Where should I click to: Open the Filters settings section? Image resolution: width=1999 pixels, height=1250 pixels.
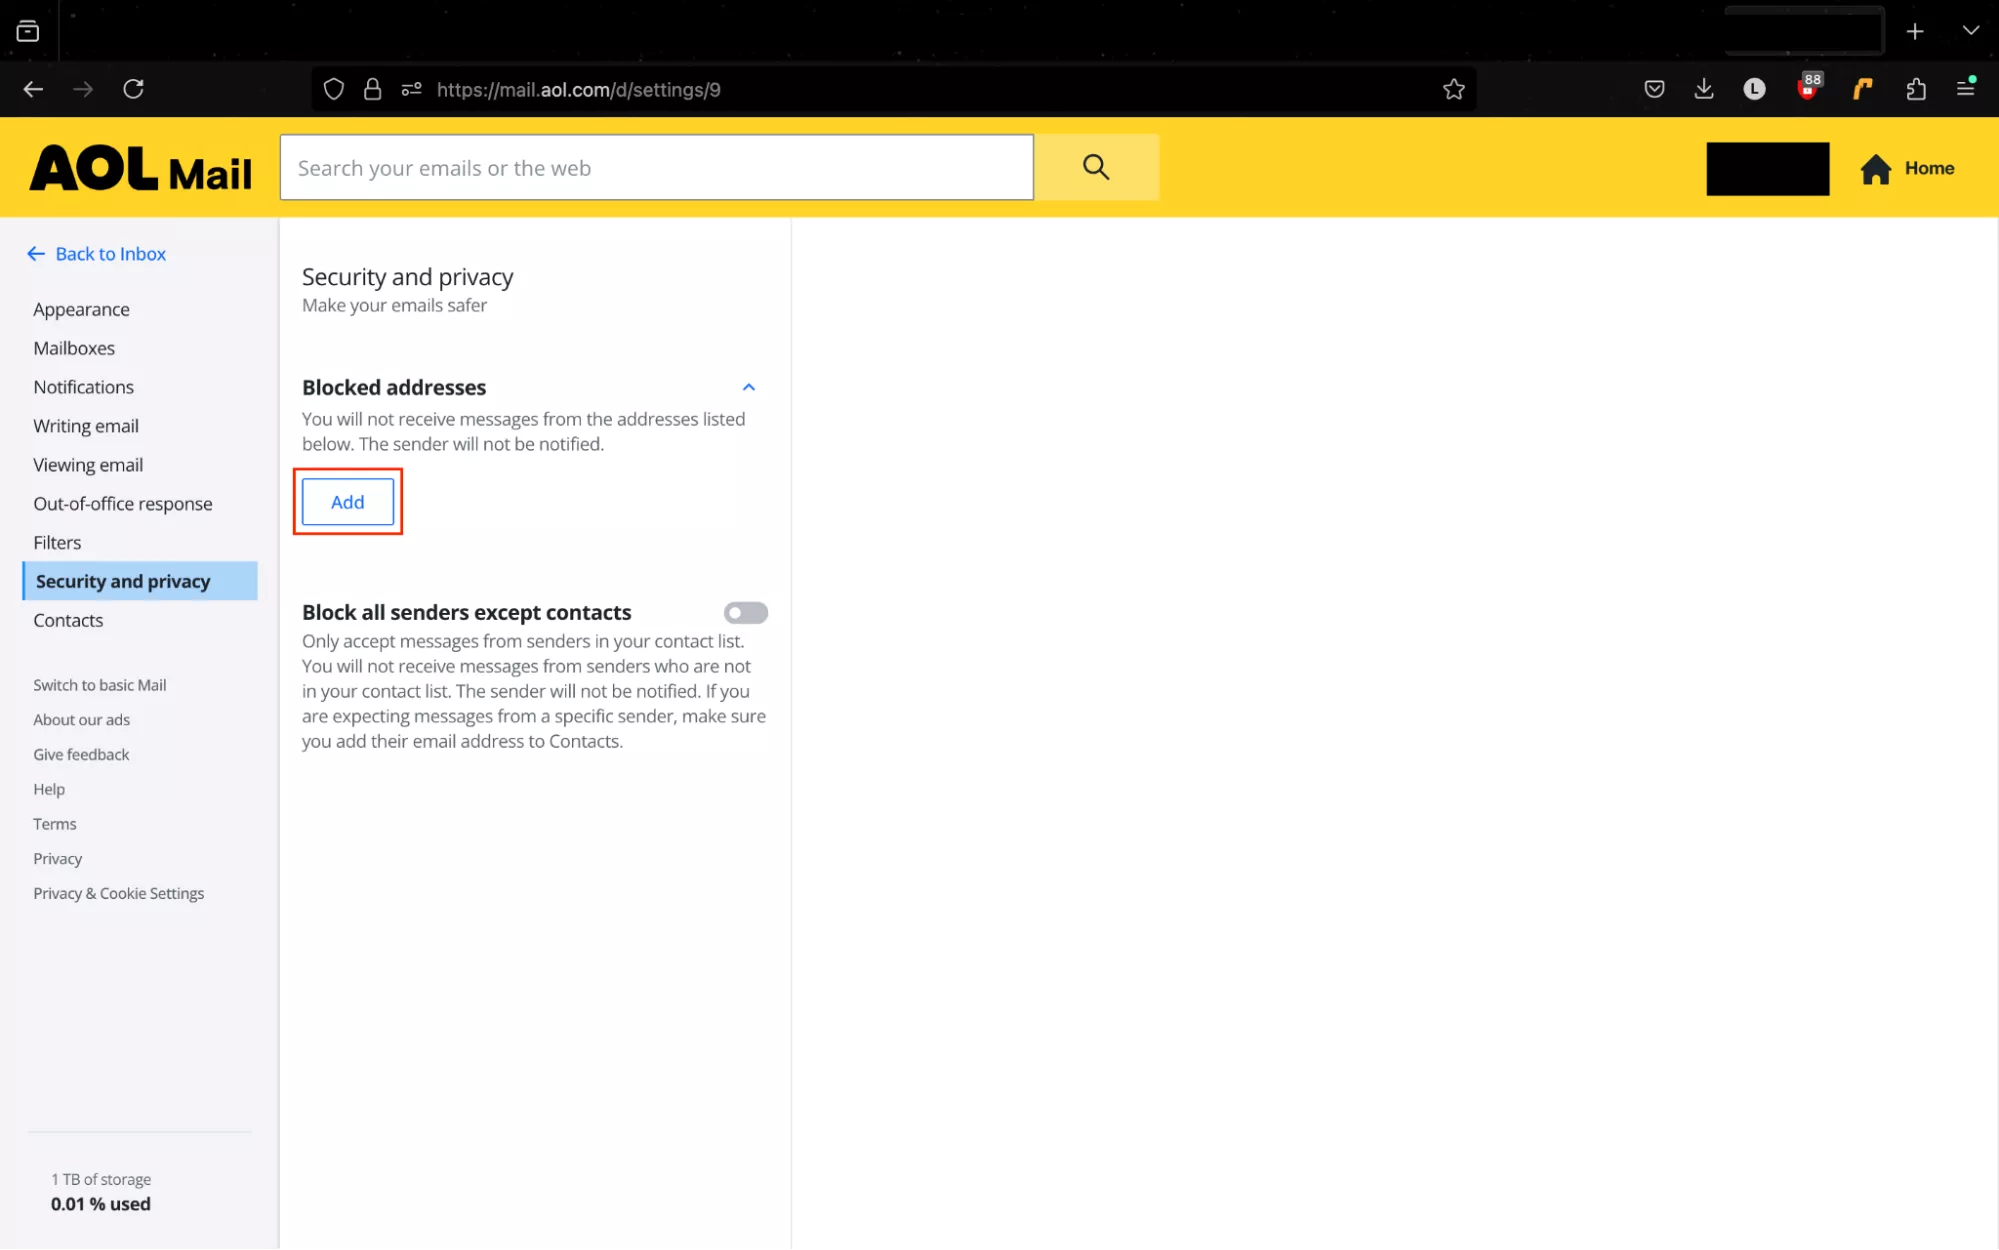[x=57, y=542]
